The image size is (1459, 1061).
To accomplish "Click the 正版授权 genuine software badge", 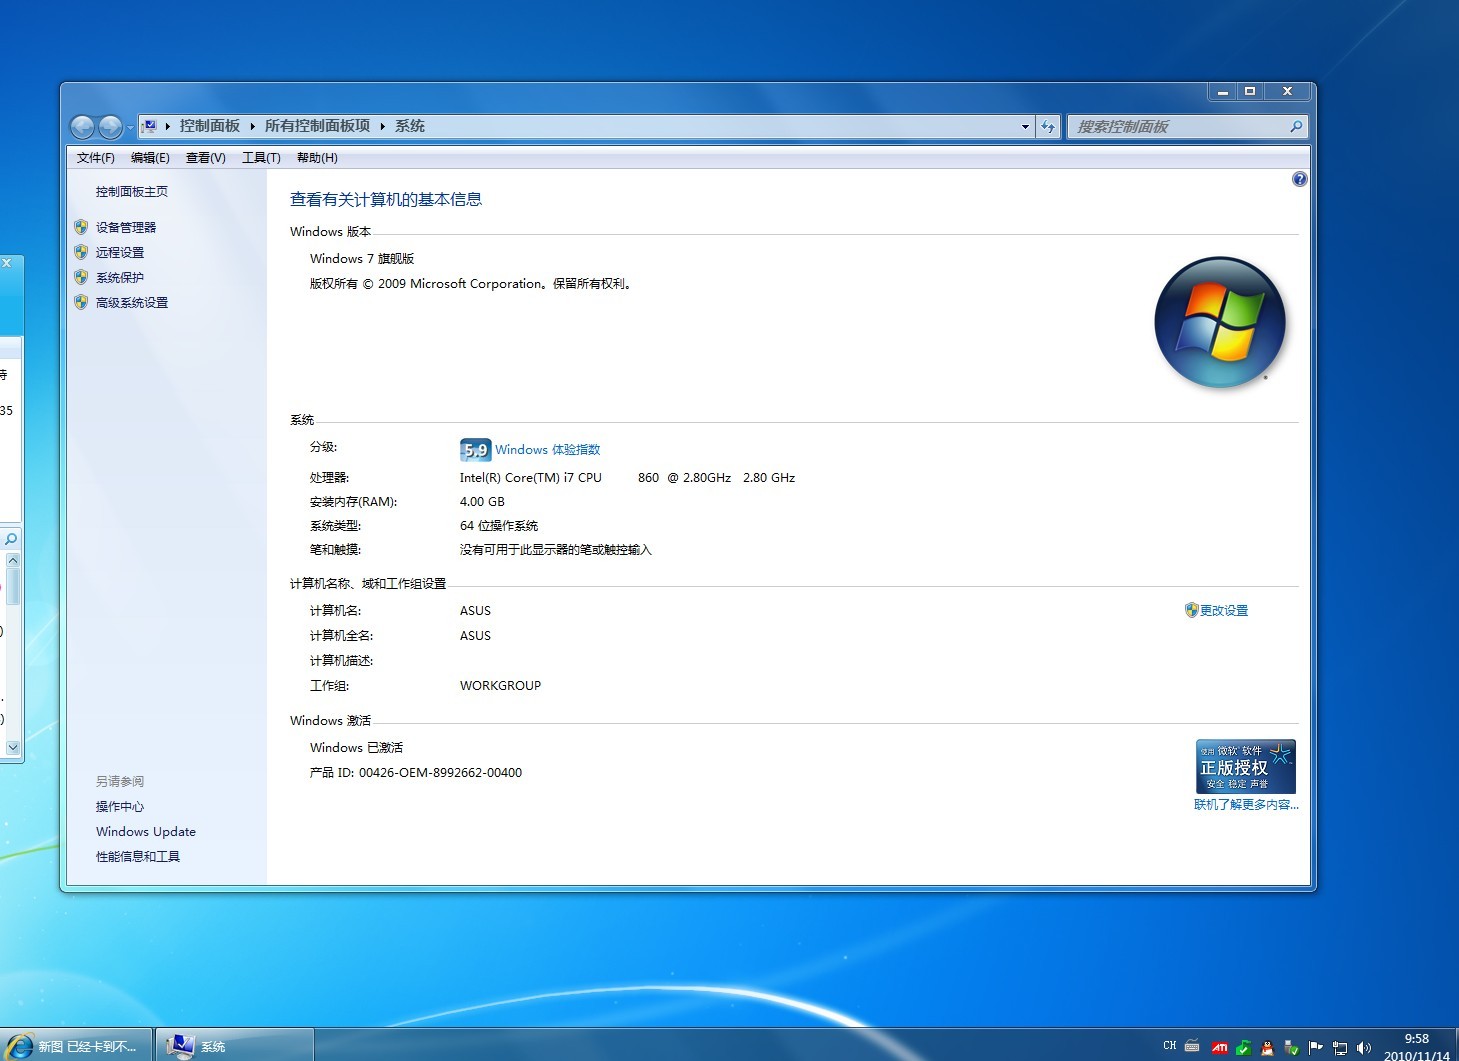I will pos(1245,766).
